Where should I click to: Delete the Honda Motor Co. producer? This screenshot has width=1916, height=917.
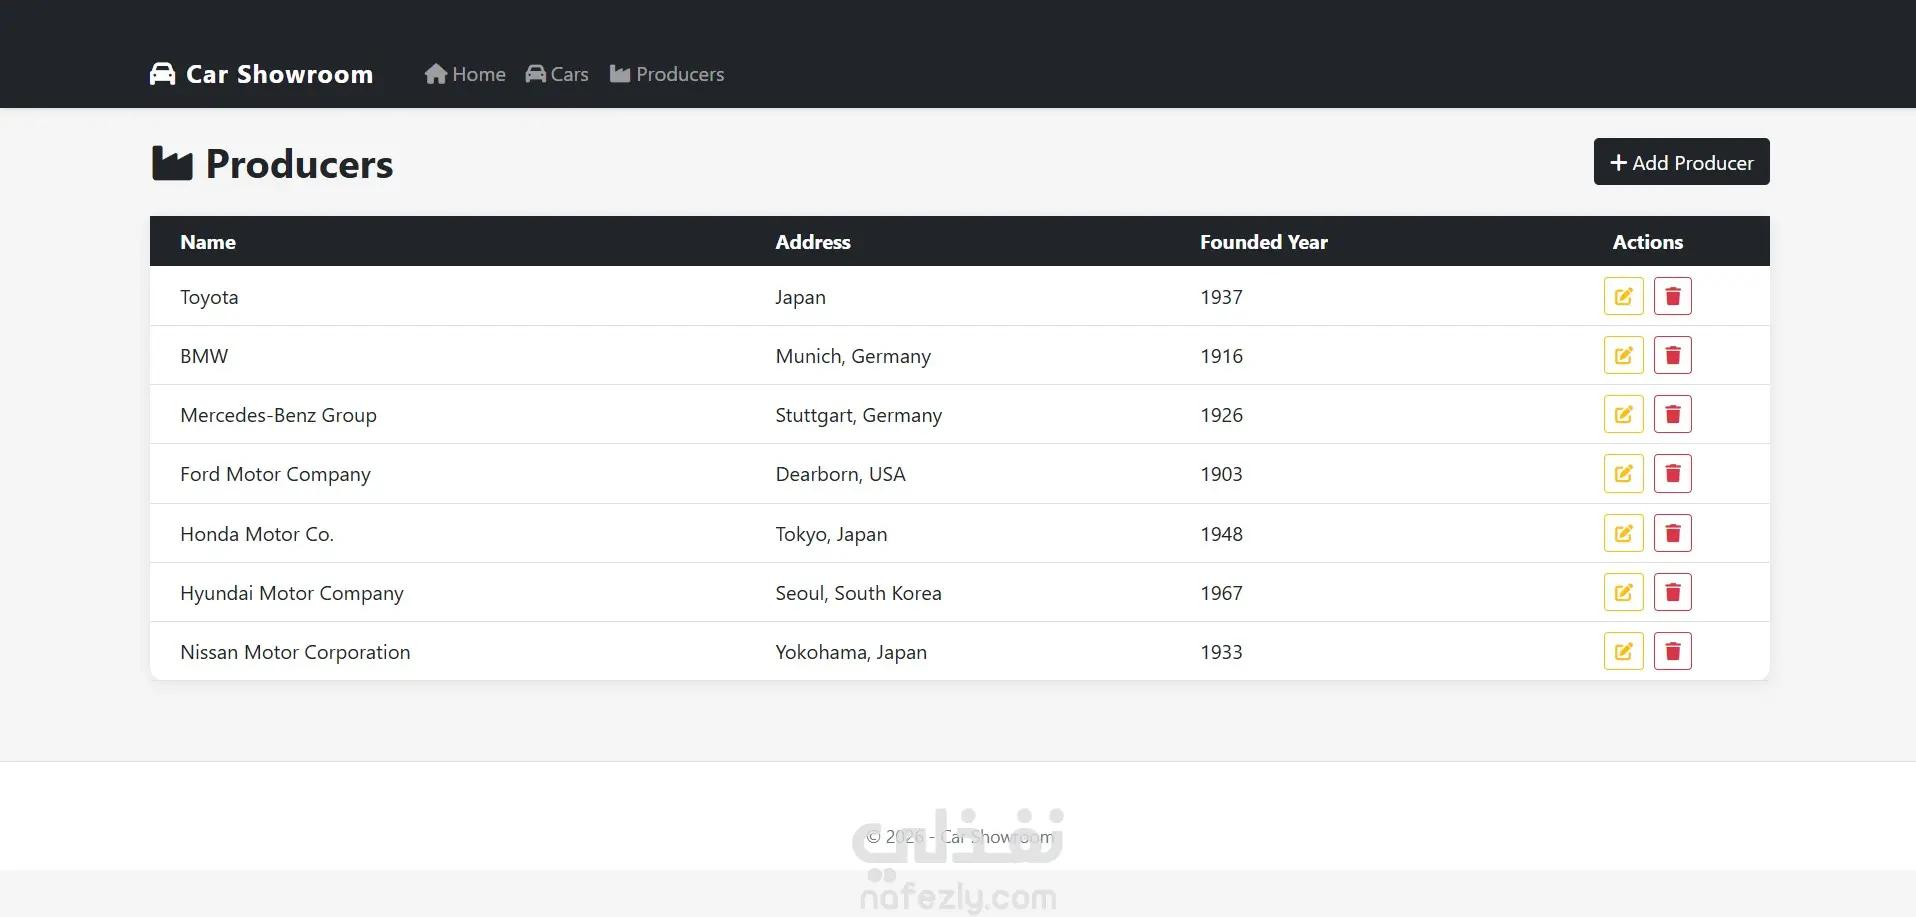pyautogui.click(x=1672, y=533)
